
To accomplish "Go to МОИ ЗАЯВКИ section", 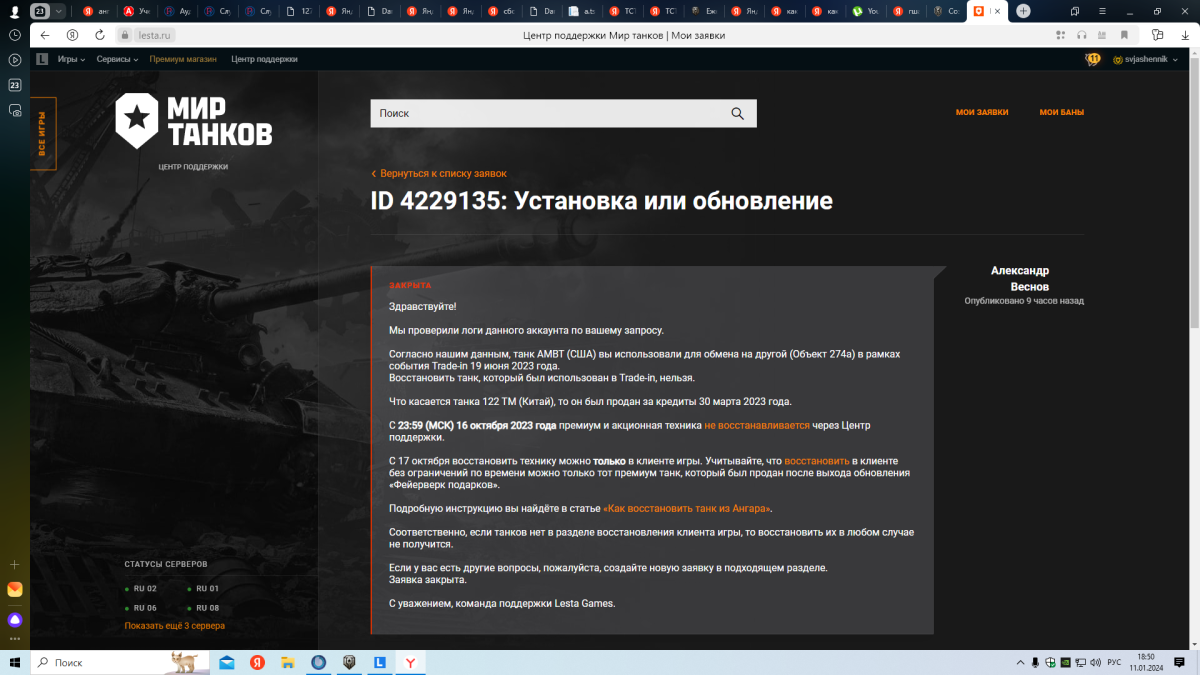I will pos(981,112).
